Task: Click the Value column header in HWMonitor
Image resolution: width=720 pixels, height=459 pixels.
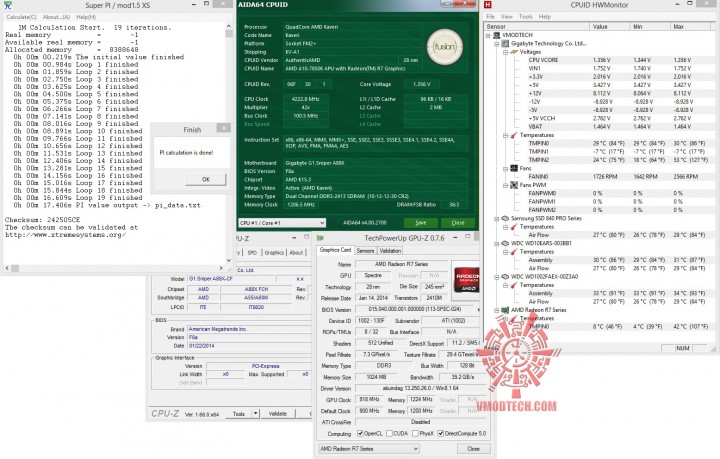Action: pyautogui.click(x=609, y=27)
